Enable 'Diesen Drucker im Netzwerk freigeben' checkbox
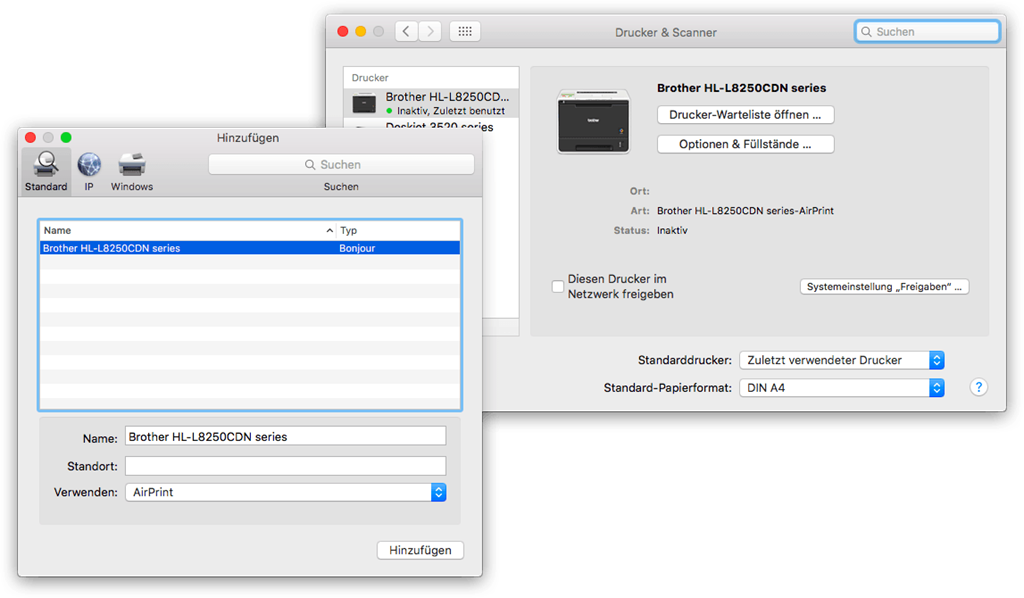Image resolution: width=1024 pixels, height=598 pixels. coord(558,287)
